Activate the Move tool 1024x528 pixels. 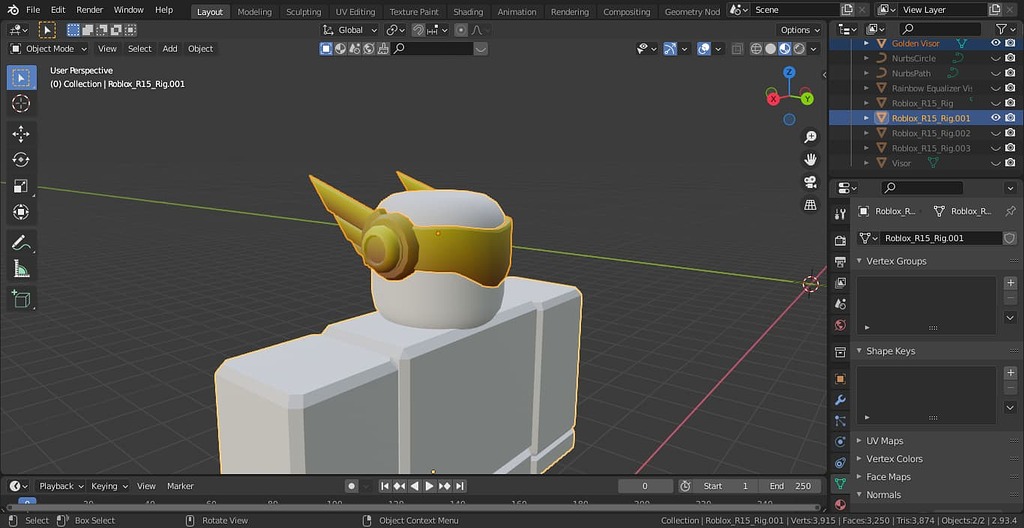pyautogui.click(x=21, y=134)
